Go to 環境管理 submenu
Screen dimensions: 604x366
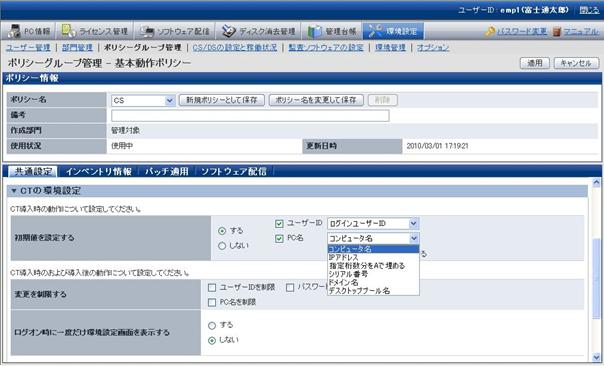point(390,47)
